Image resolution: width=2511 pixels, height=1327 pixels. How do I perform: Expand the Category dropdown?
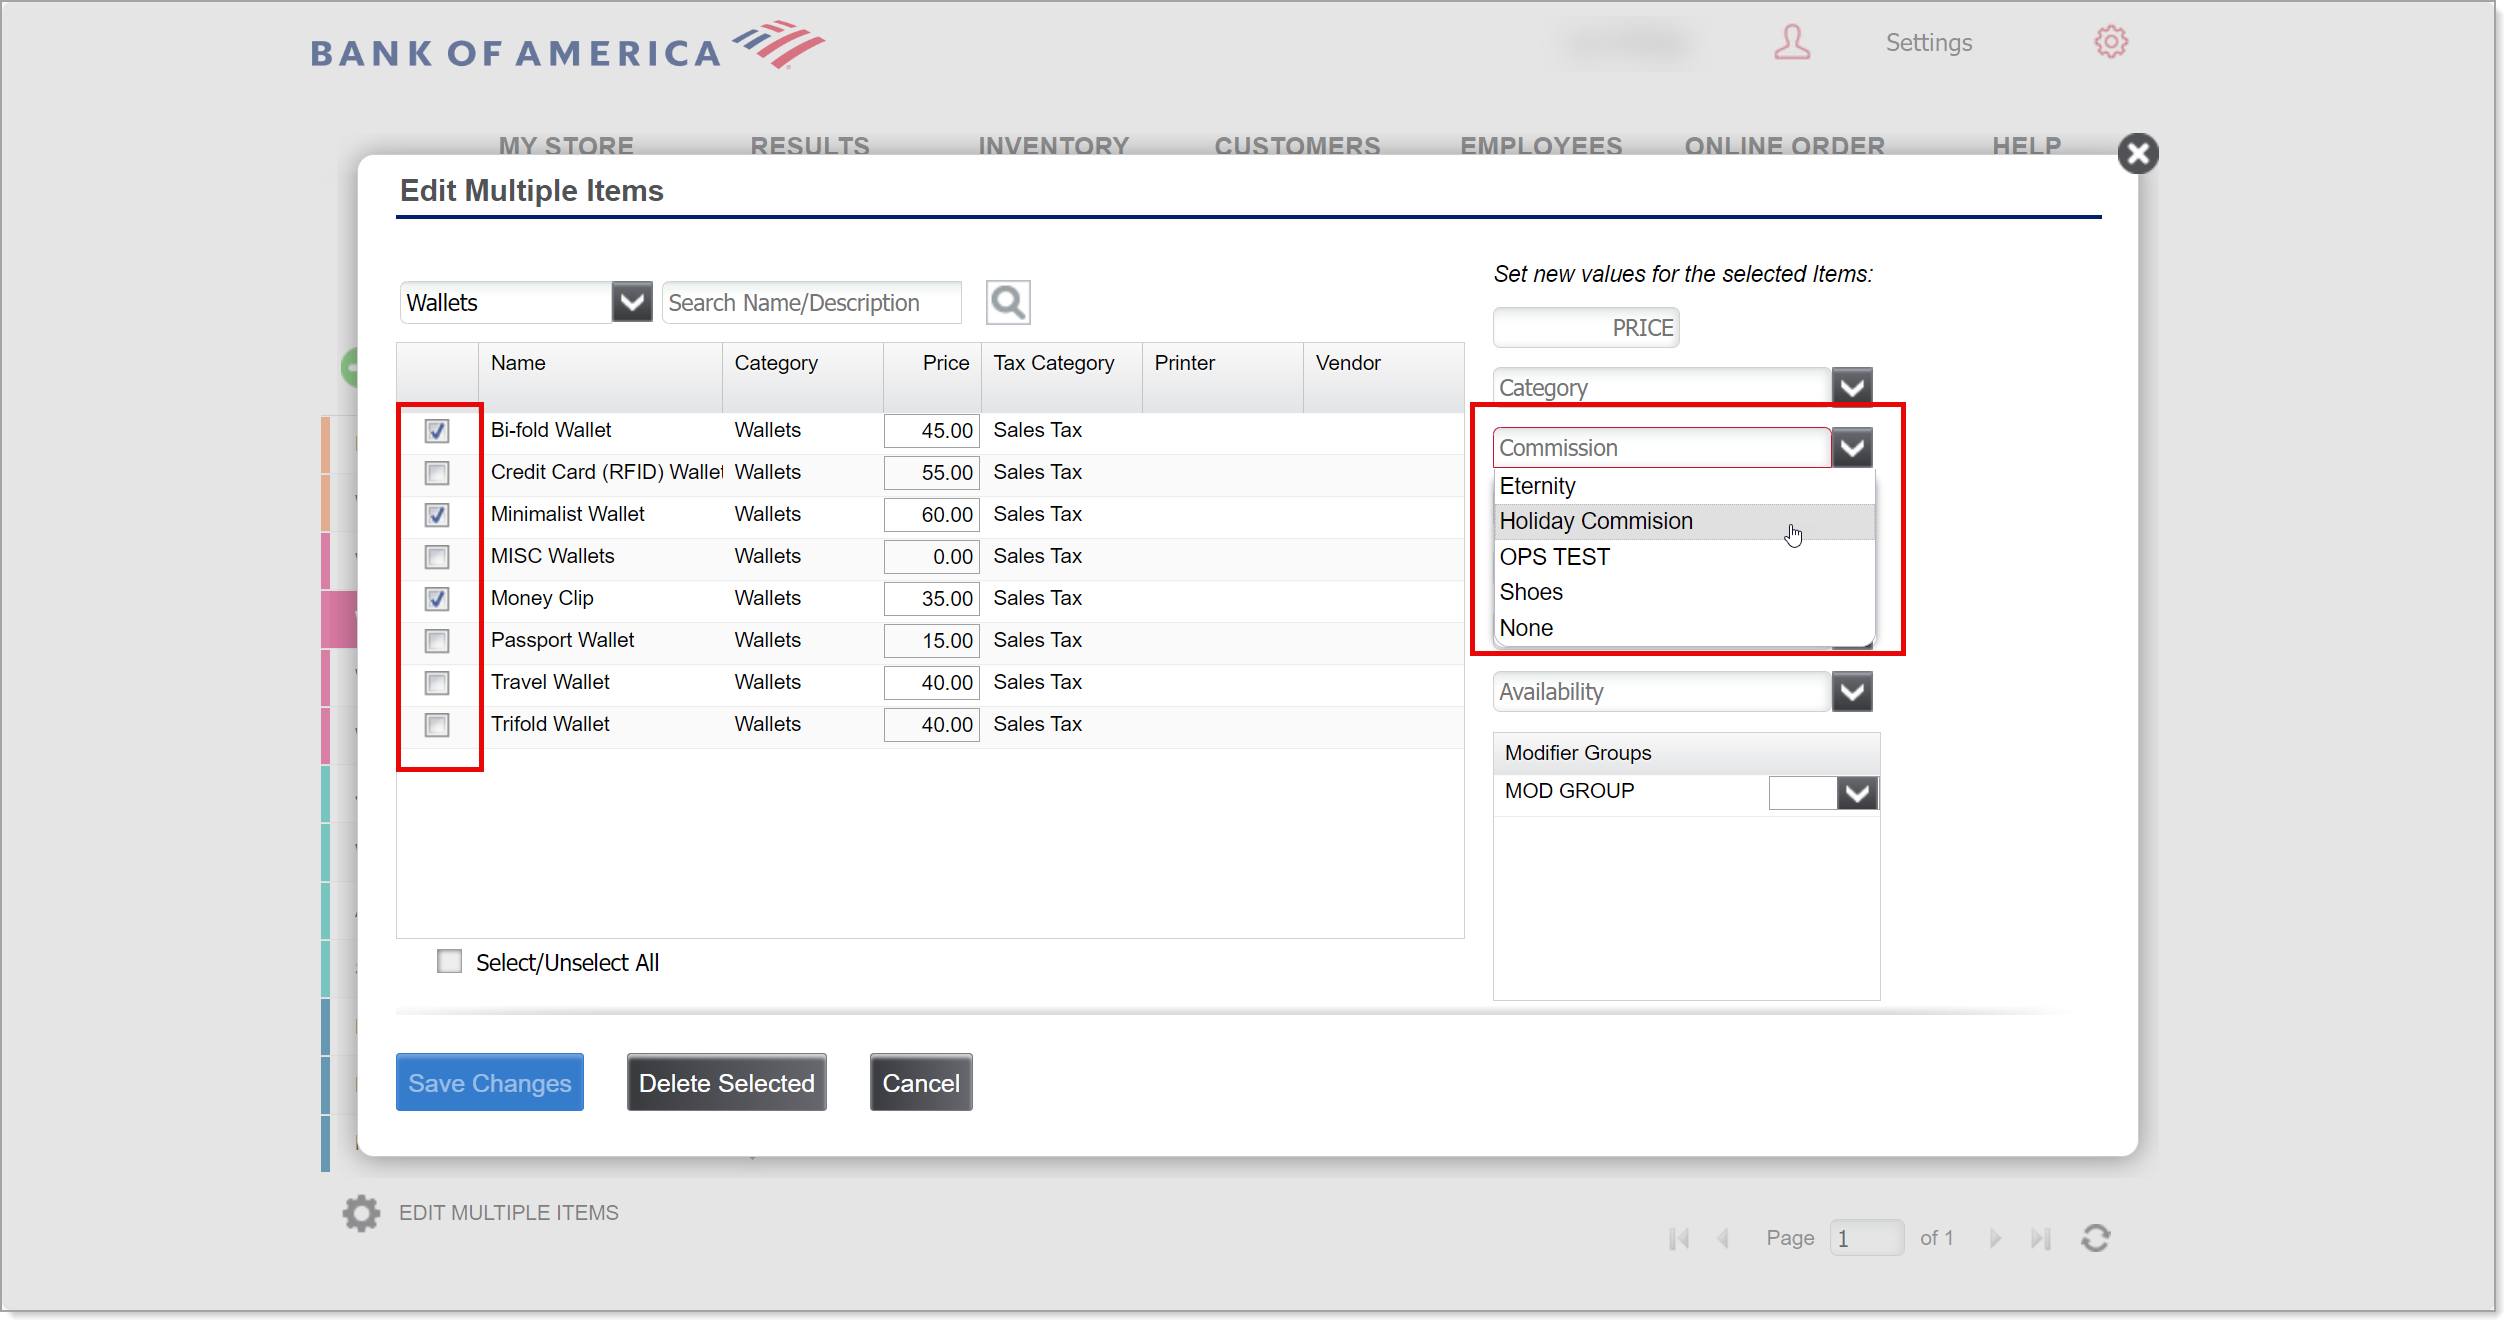(1853, 385)
